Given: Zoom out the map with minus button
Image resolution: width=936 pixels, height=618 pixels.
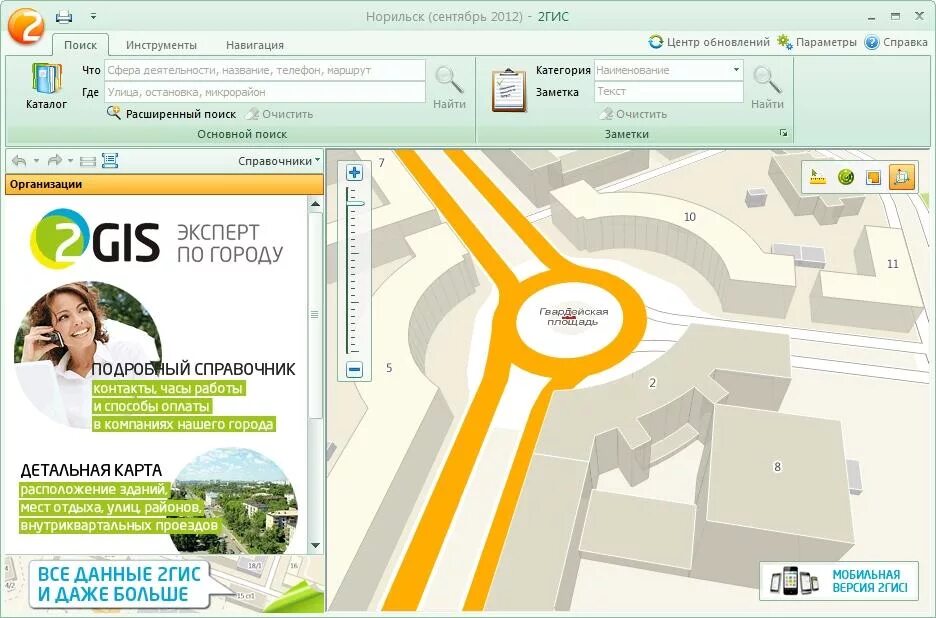Looking at the screenshot, I should (x=354, y=370).
